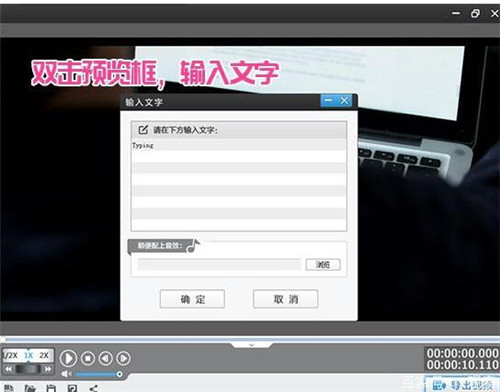Minimize the main application window

(456, 13)
